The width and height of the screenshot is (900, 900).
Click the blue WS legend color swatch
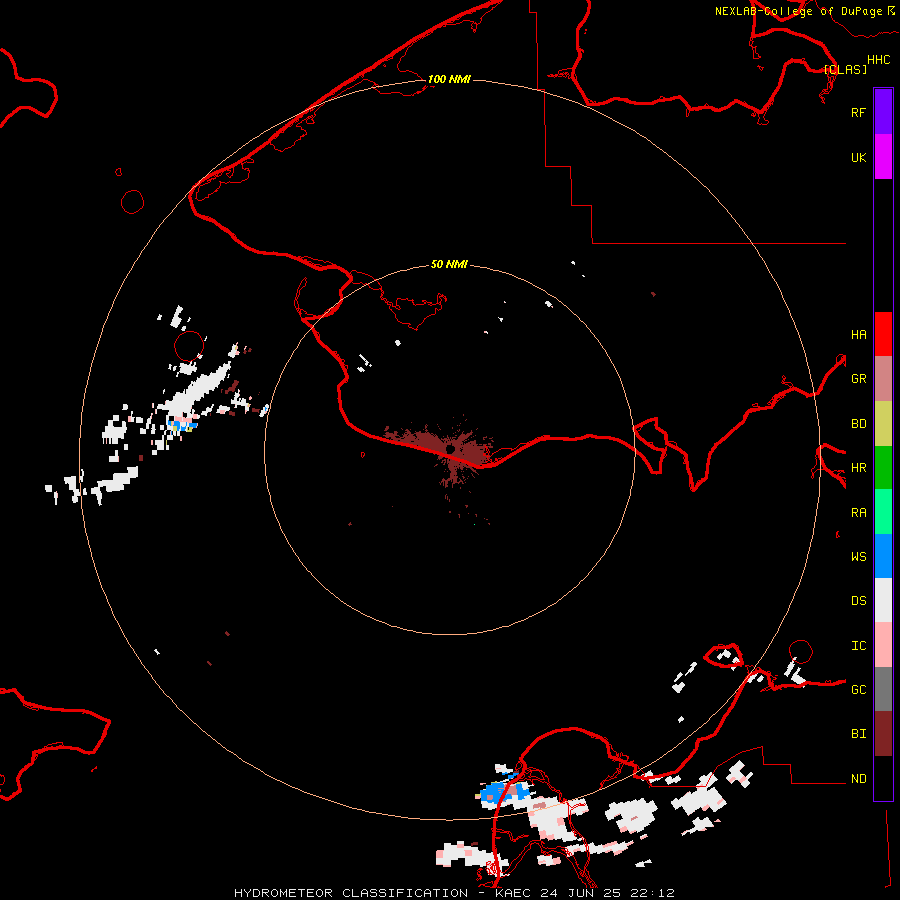point(883,556)
